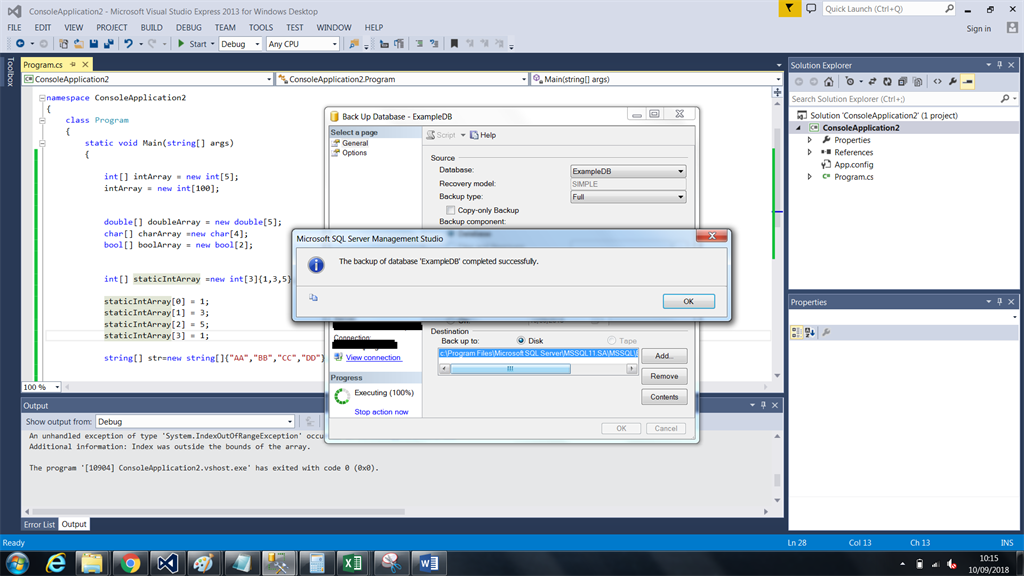
Task: Open the ConsoleApplication2 project navigation dropdown
Action: click(148, 79)
